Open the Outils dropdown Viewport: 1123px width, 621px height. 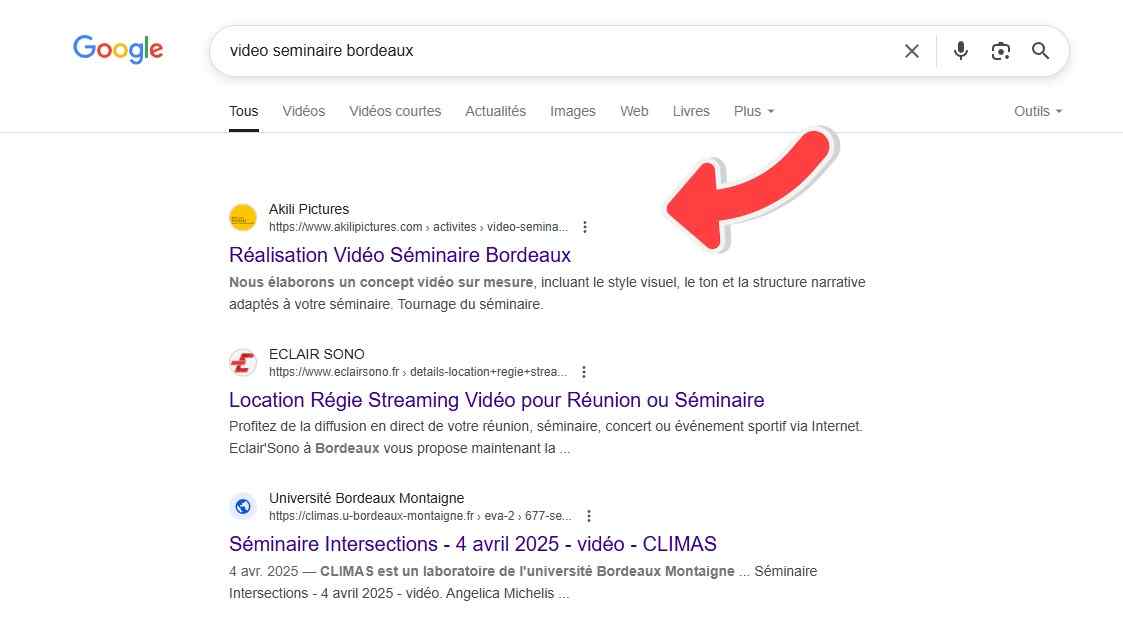tap(1037, 111)
